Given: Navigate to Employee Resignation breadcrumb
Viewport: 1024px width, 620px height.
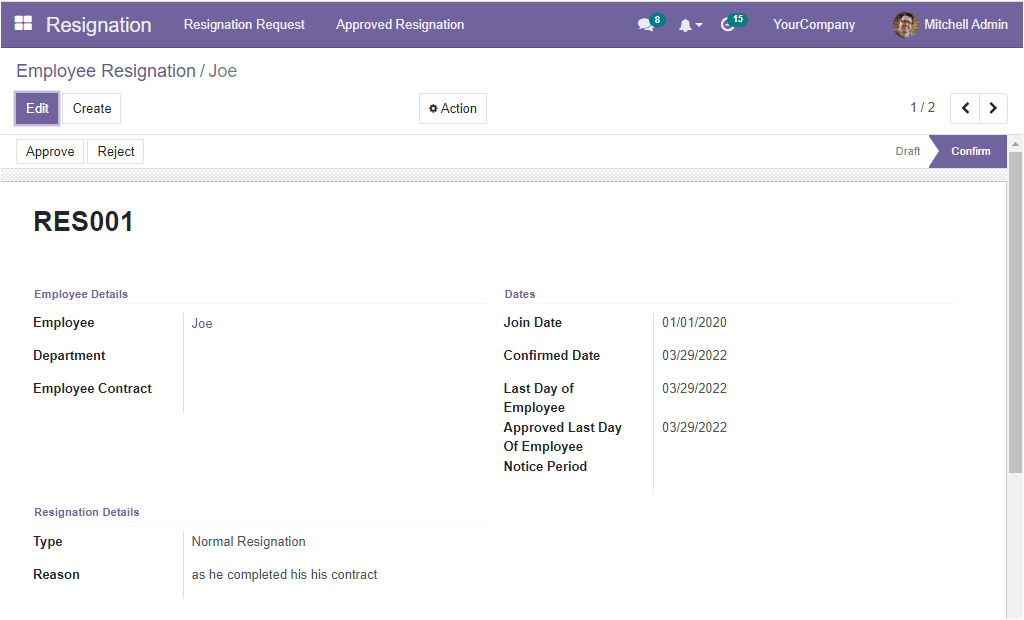Looking at the screenshot, I should (106, 71).
